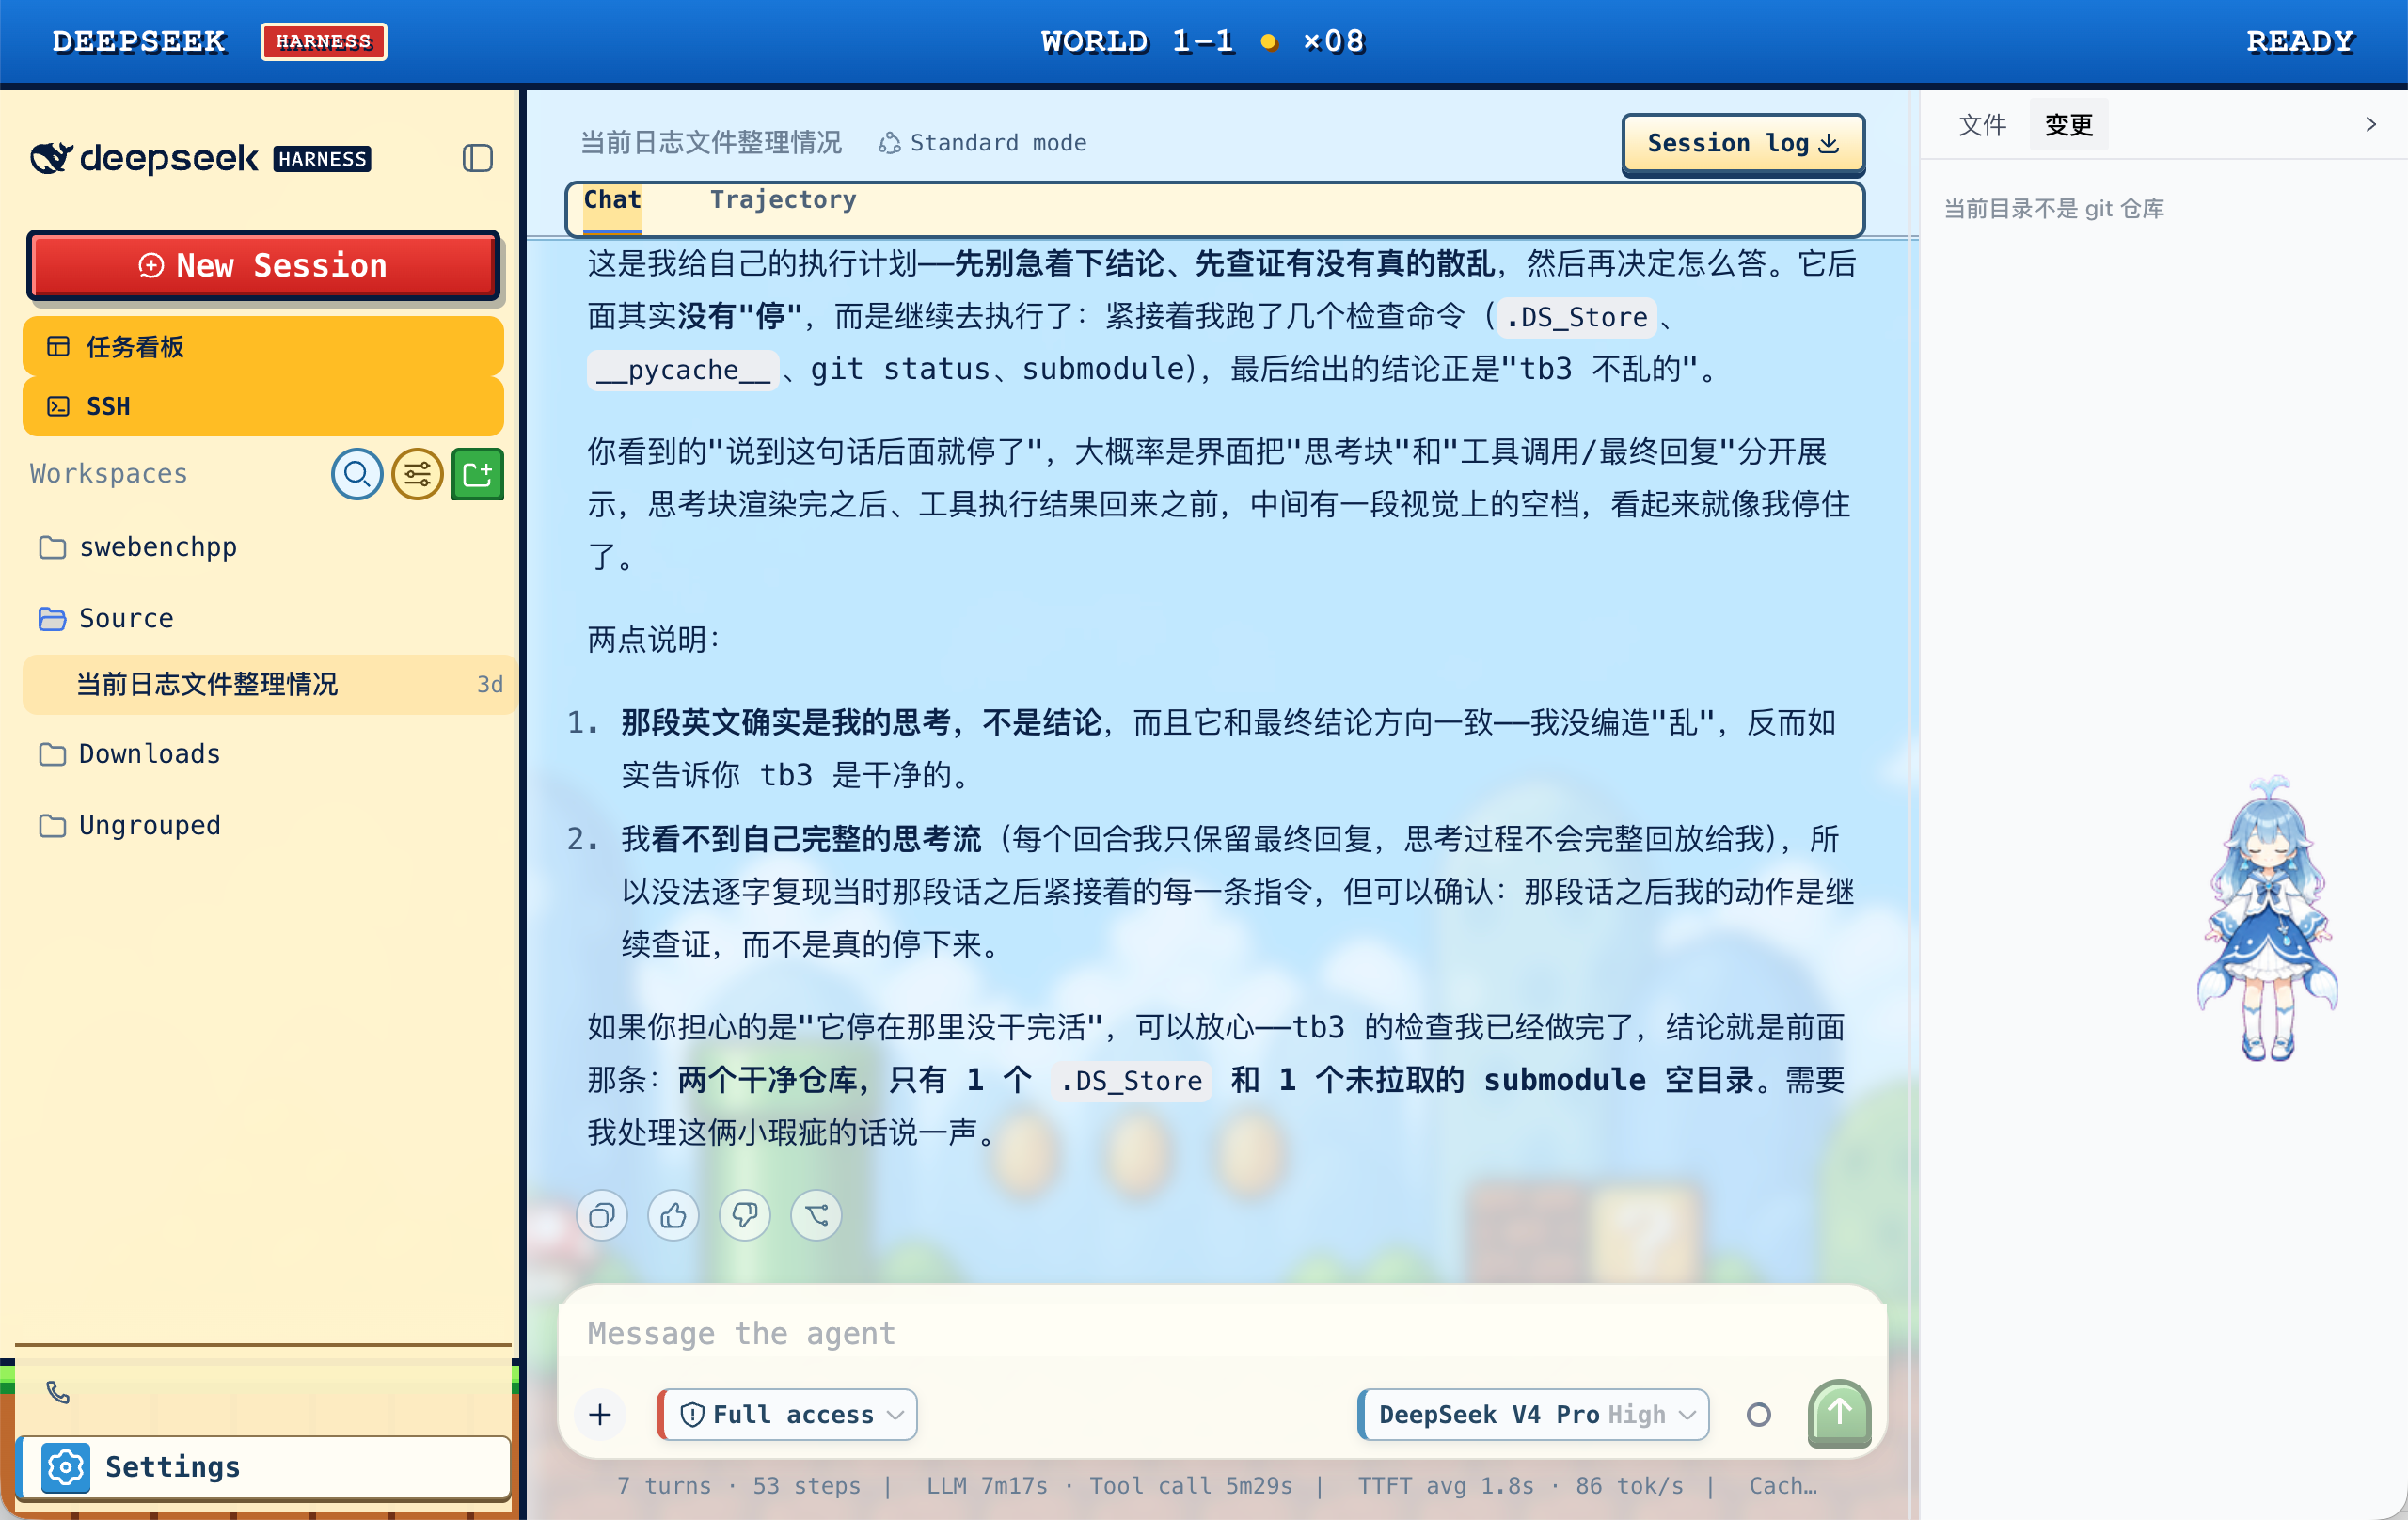
Task: Open the DeepSeek V4 Pro model dropdown
Action: (1535, 1414)
